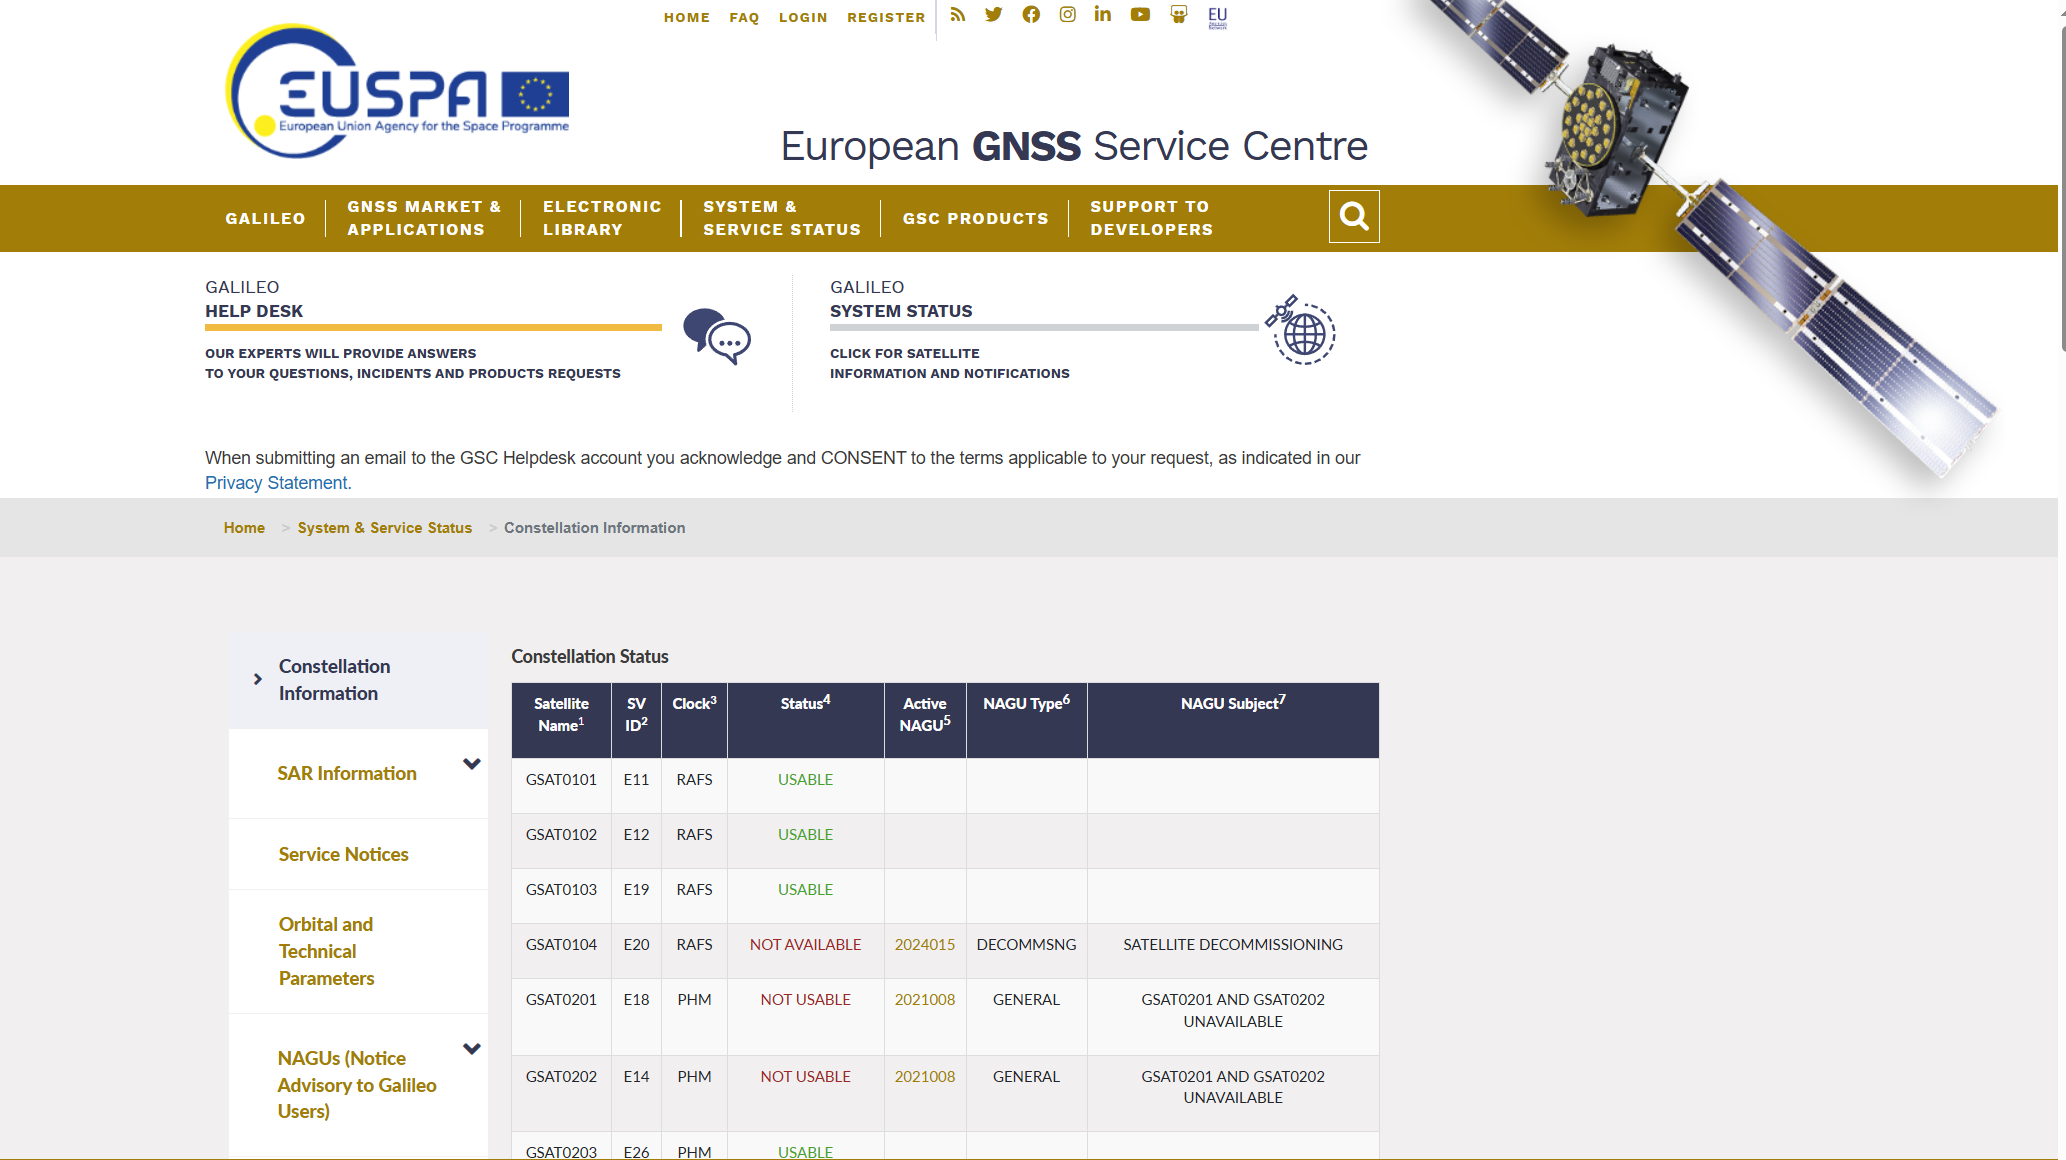Expand the Constellation Information arrow
Image resolution: width=2066 pixels, height=1160 pixels.
click(258, 679)
